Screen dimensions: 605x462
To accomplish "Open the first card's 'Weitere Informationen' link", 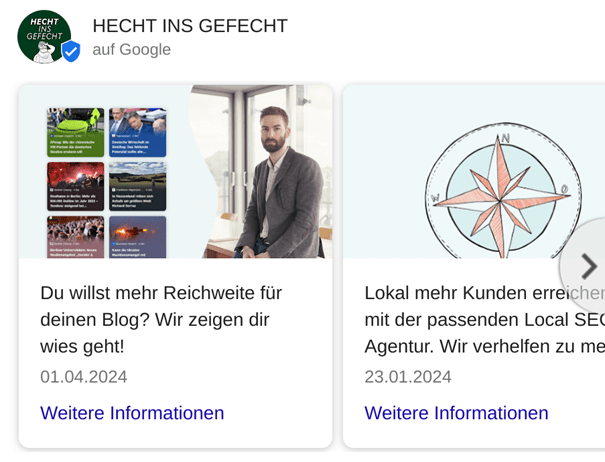I will tap(132, 413).
